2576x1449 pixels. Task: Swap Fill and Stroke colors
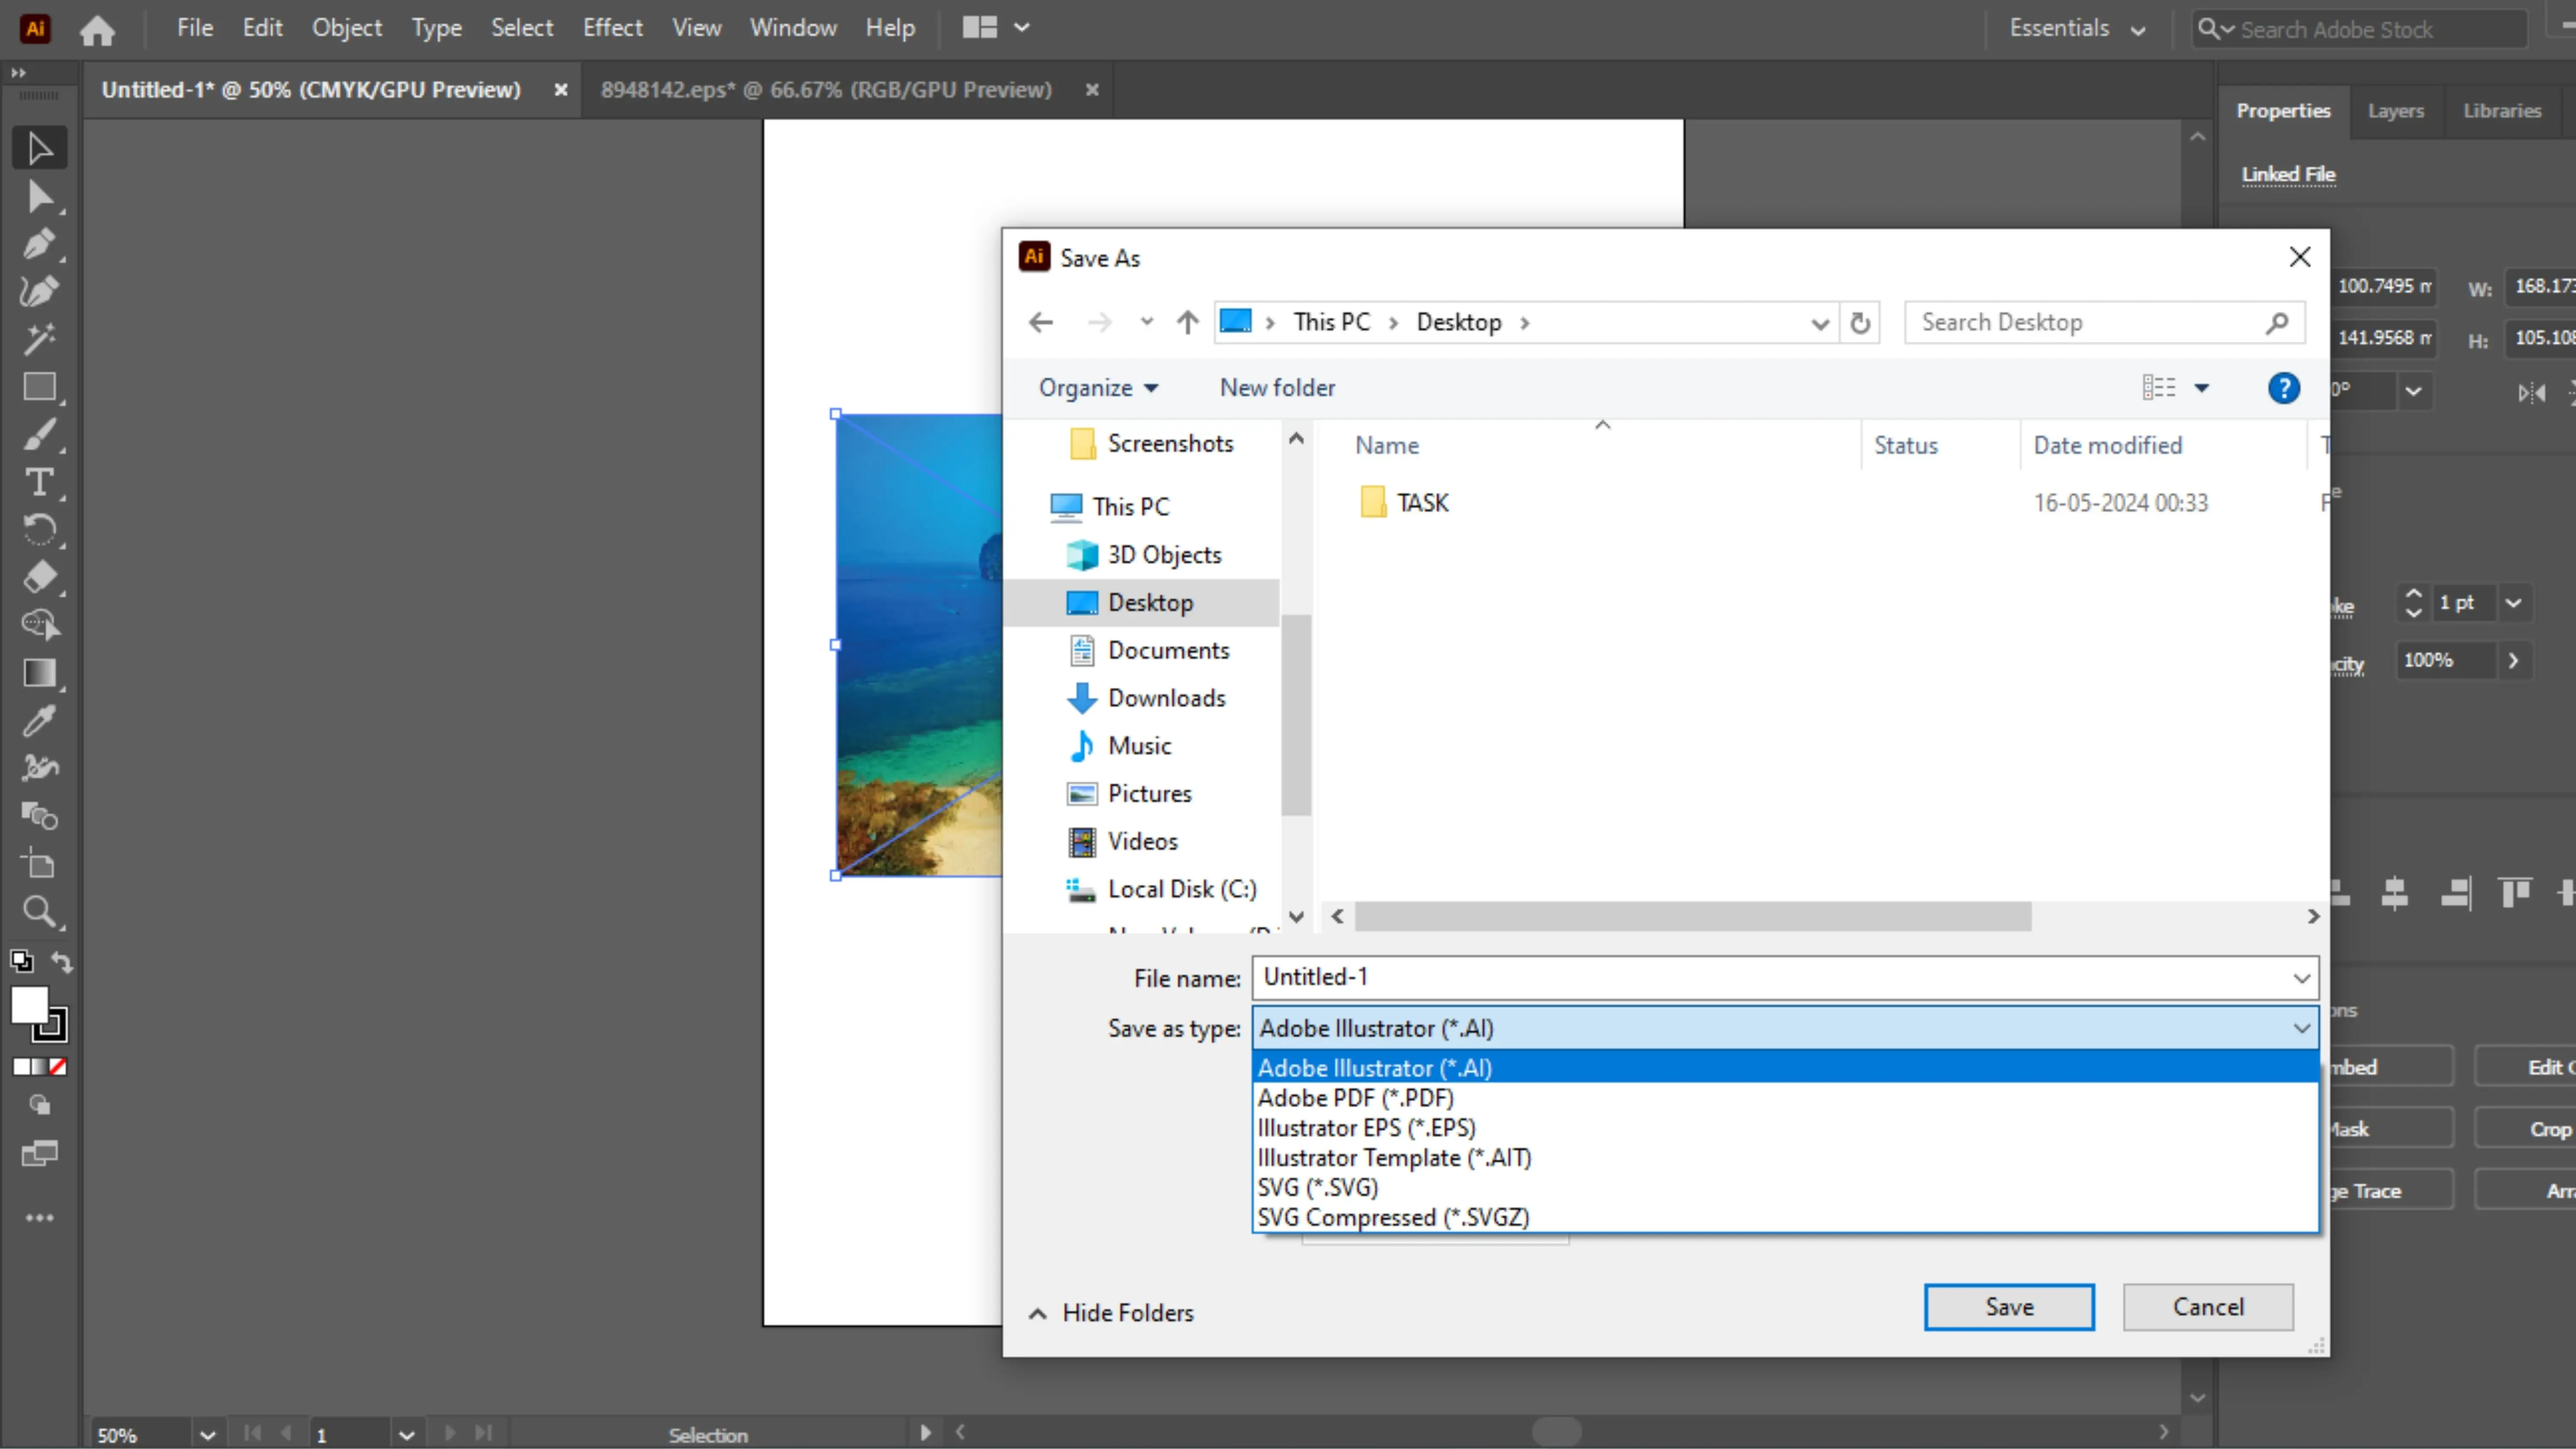pos(62,962)
